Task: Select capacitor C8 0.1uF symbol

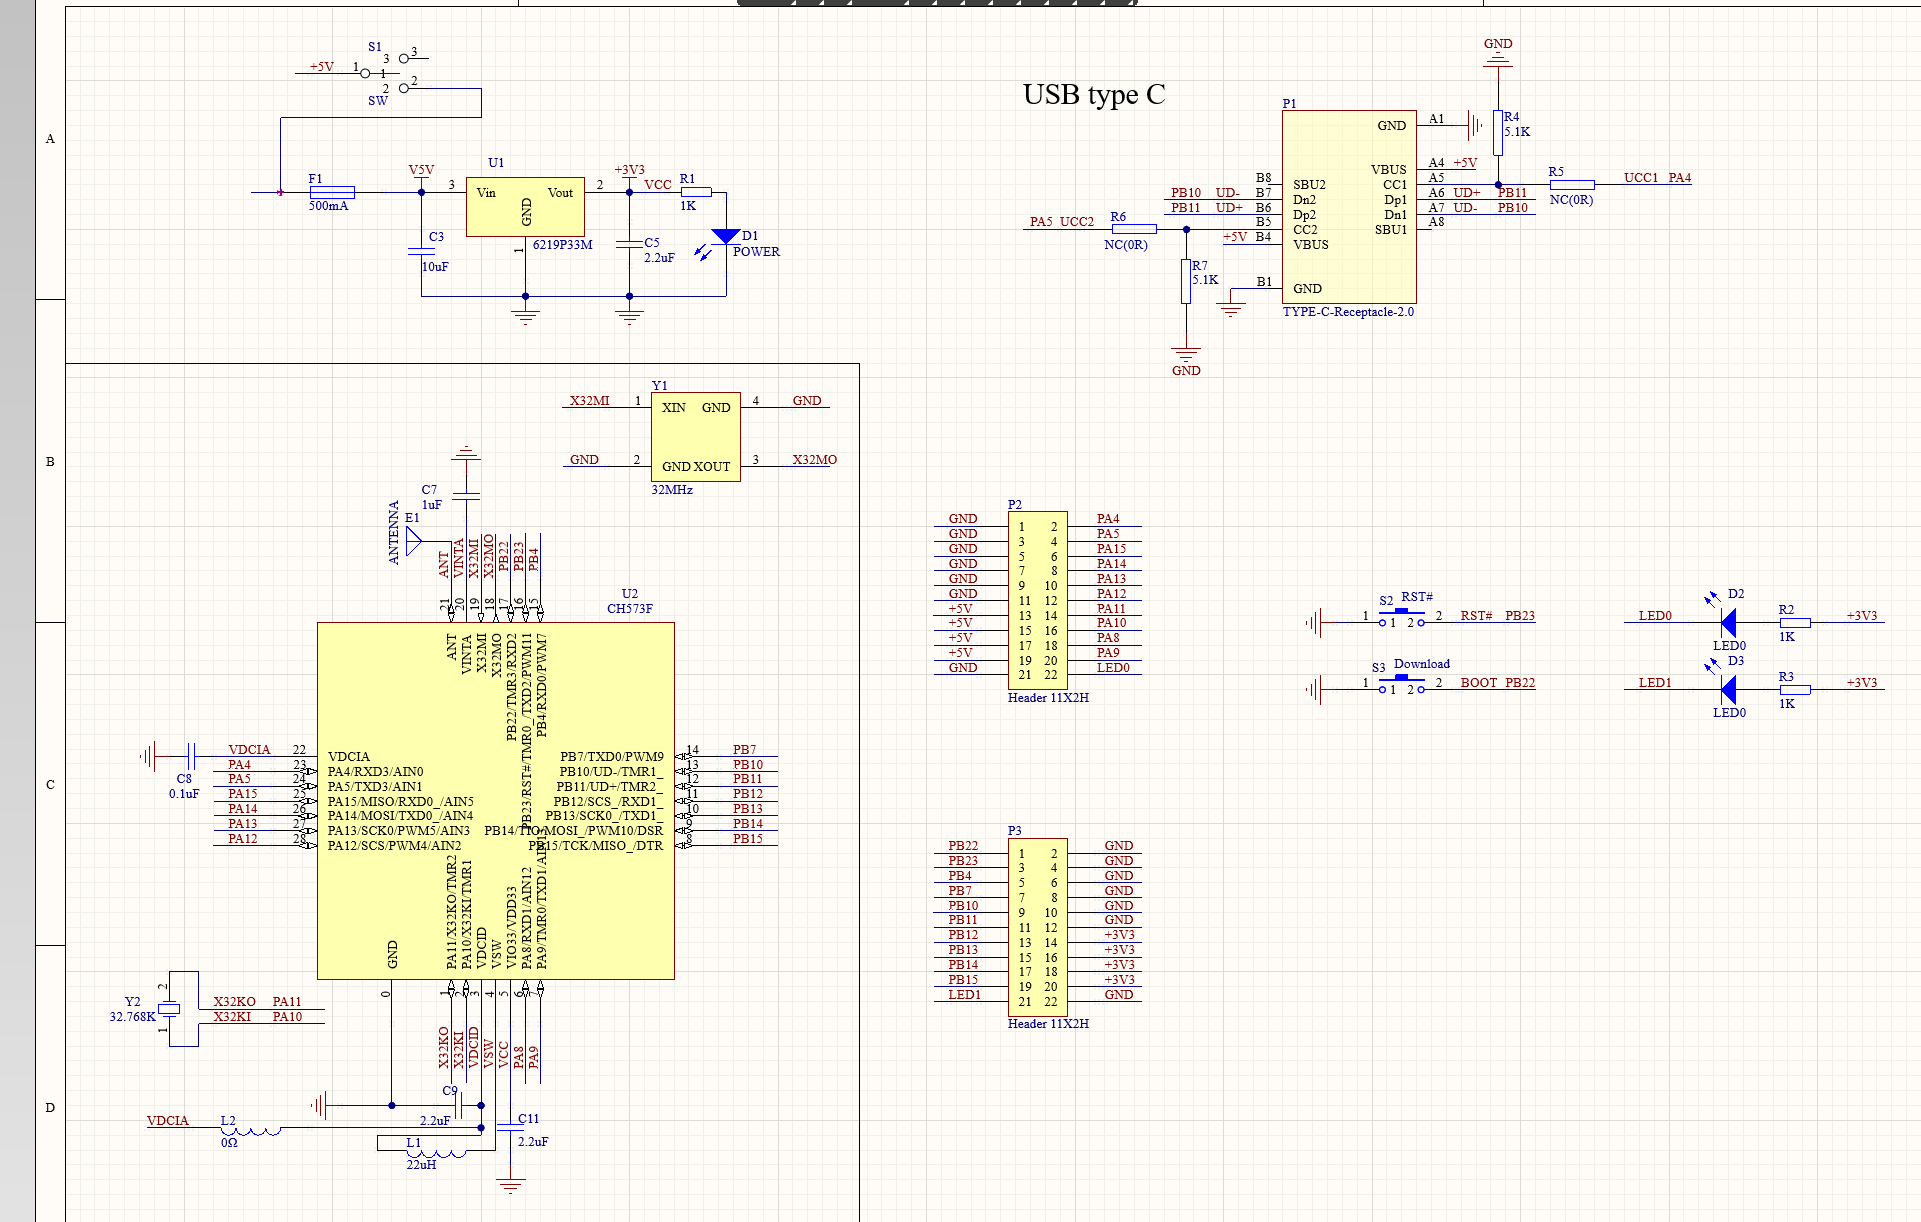Action: click(x=192, y=756)
